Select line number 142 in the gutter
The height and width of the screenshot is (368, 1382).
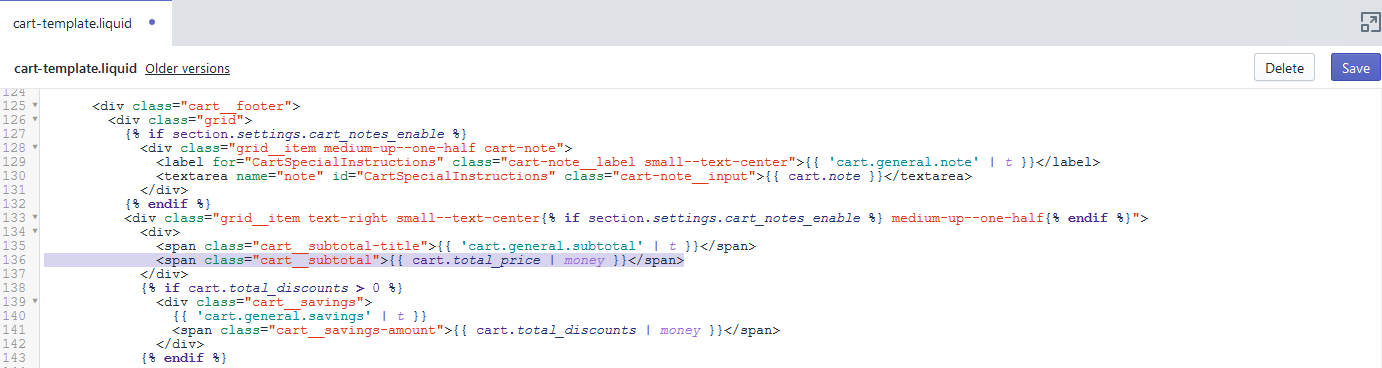tap(15, 343)
